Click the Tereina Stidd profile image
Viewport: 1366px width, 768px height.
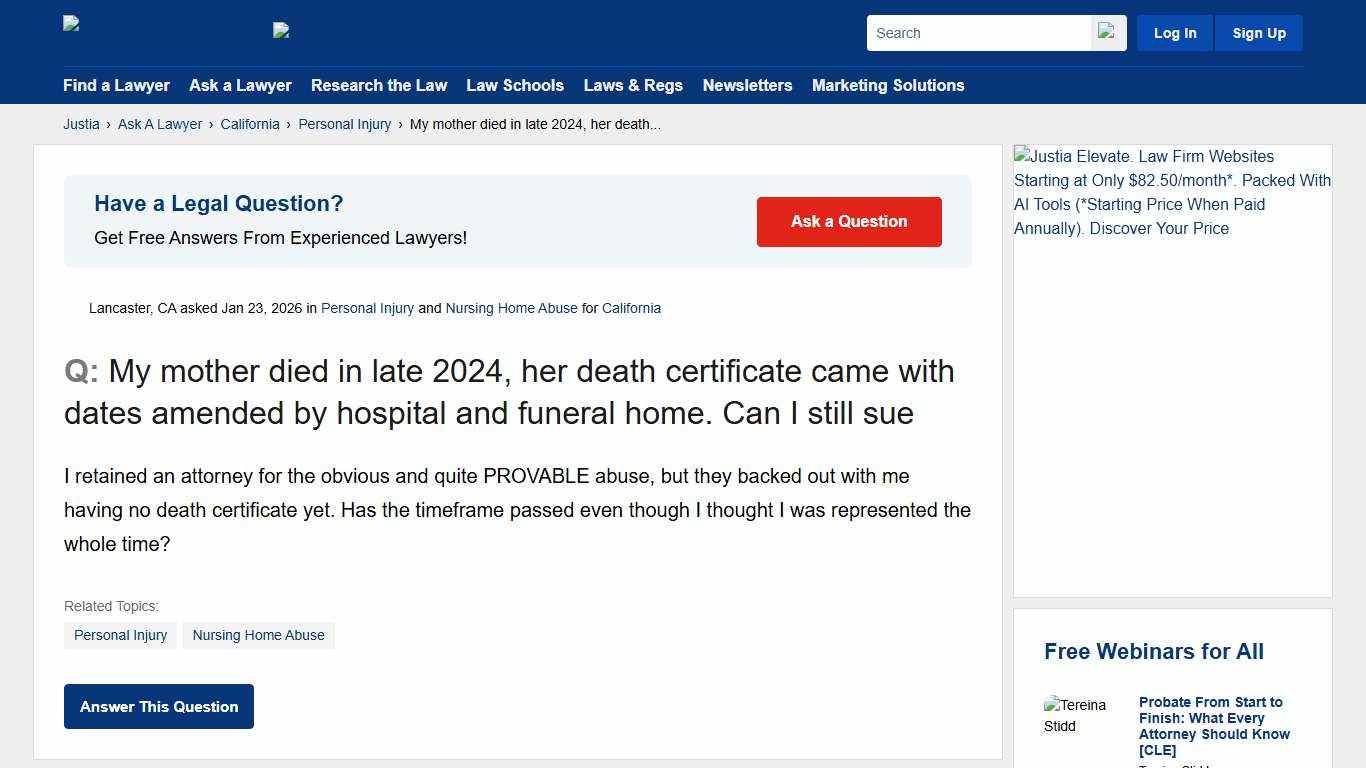click(1078, 715)
